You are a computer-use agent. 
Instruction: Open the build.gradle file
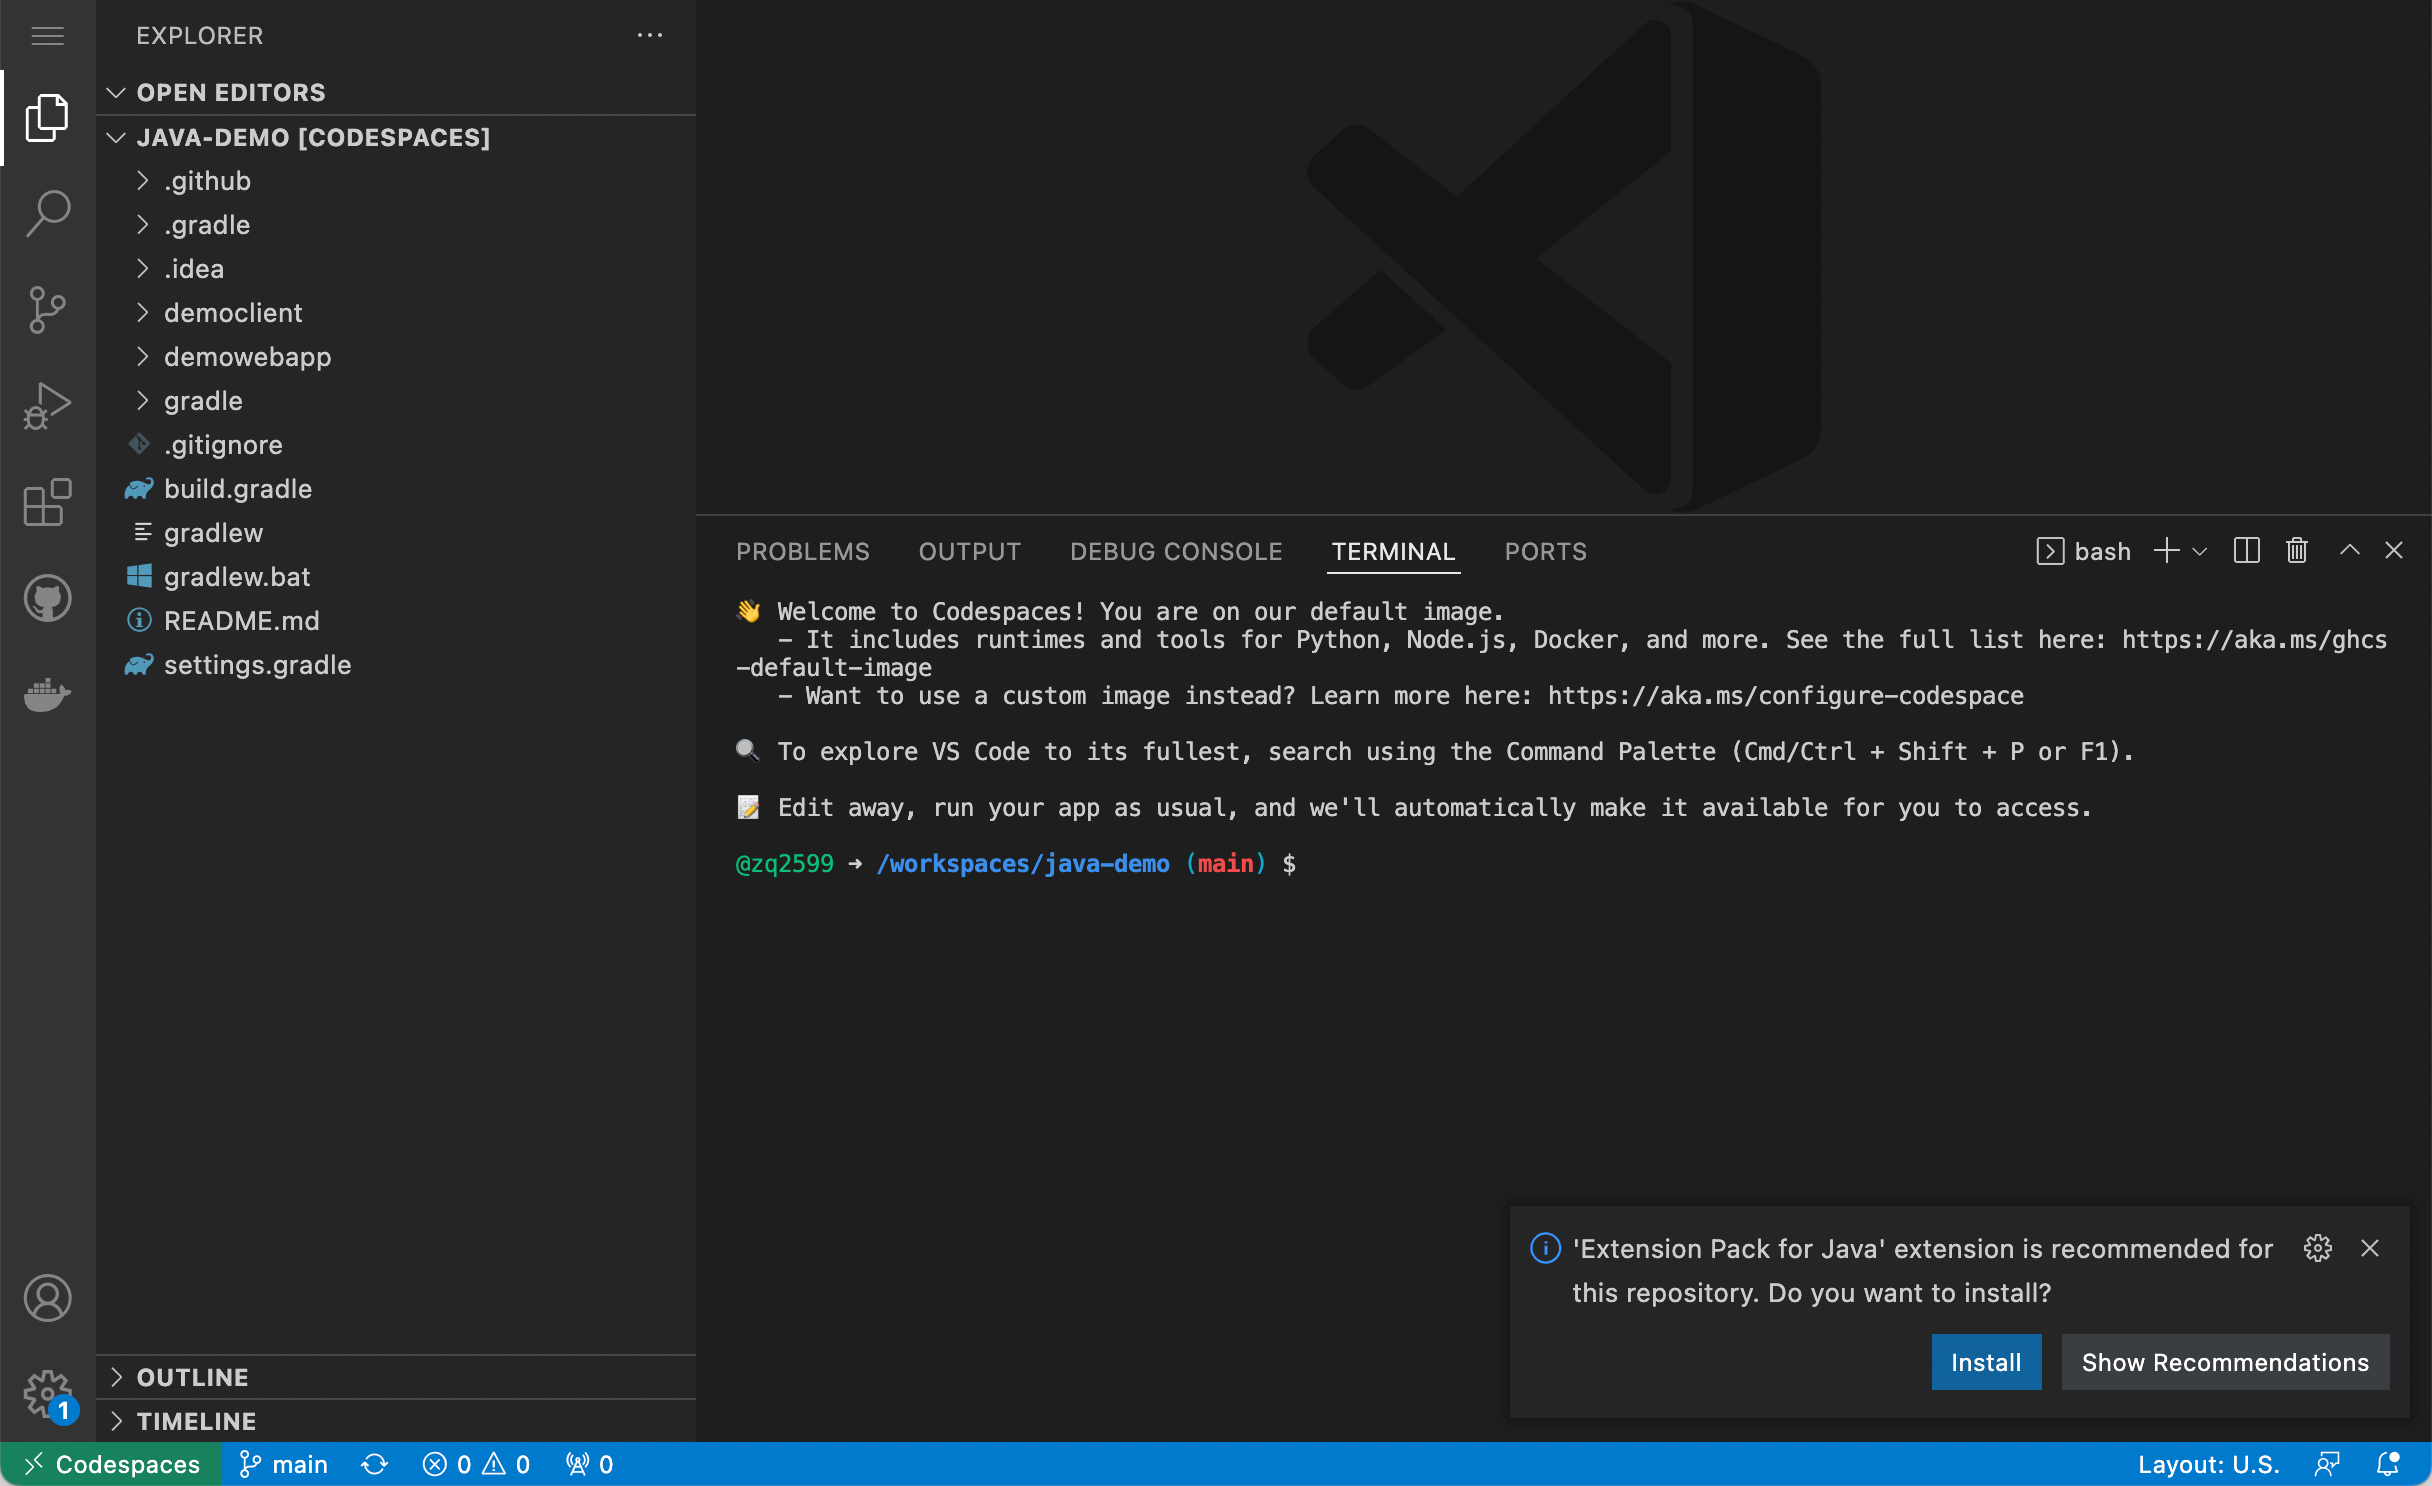396,489
